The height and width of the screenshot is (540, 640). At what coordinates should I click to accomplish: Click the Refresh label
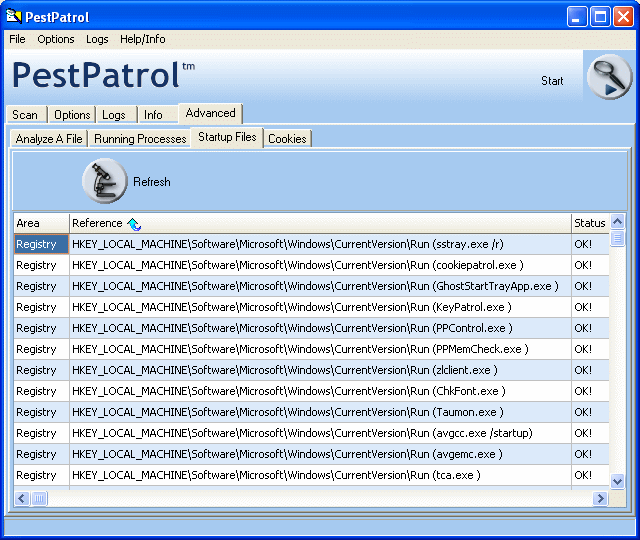click(152, 182)
